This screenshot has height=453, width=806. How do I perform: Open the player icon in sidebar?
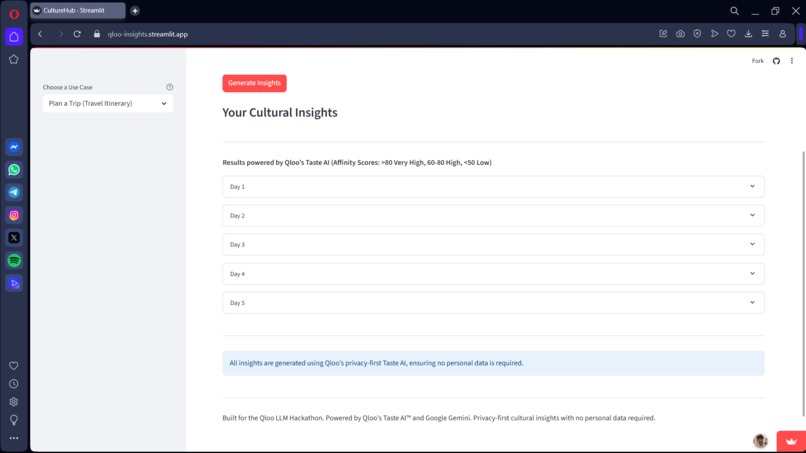(x=14, y=283)
